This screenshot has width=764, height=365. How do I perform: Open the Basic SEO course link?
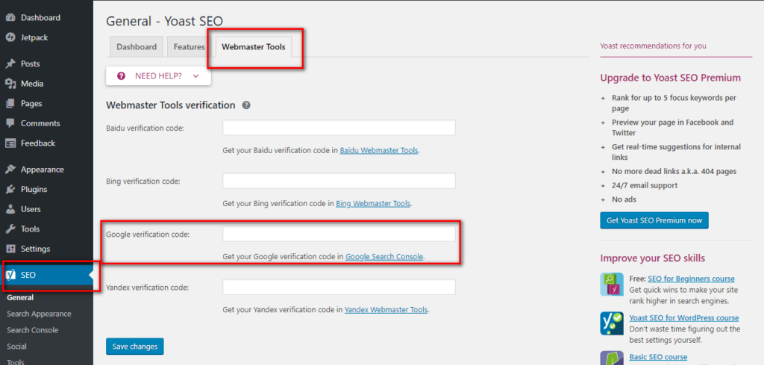[x=658, y=357]
